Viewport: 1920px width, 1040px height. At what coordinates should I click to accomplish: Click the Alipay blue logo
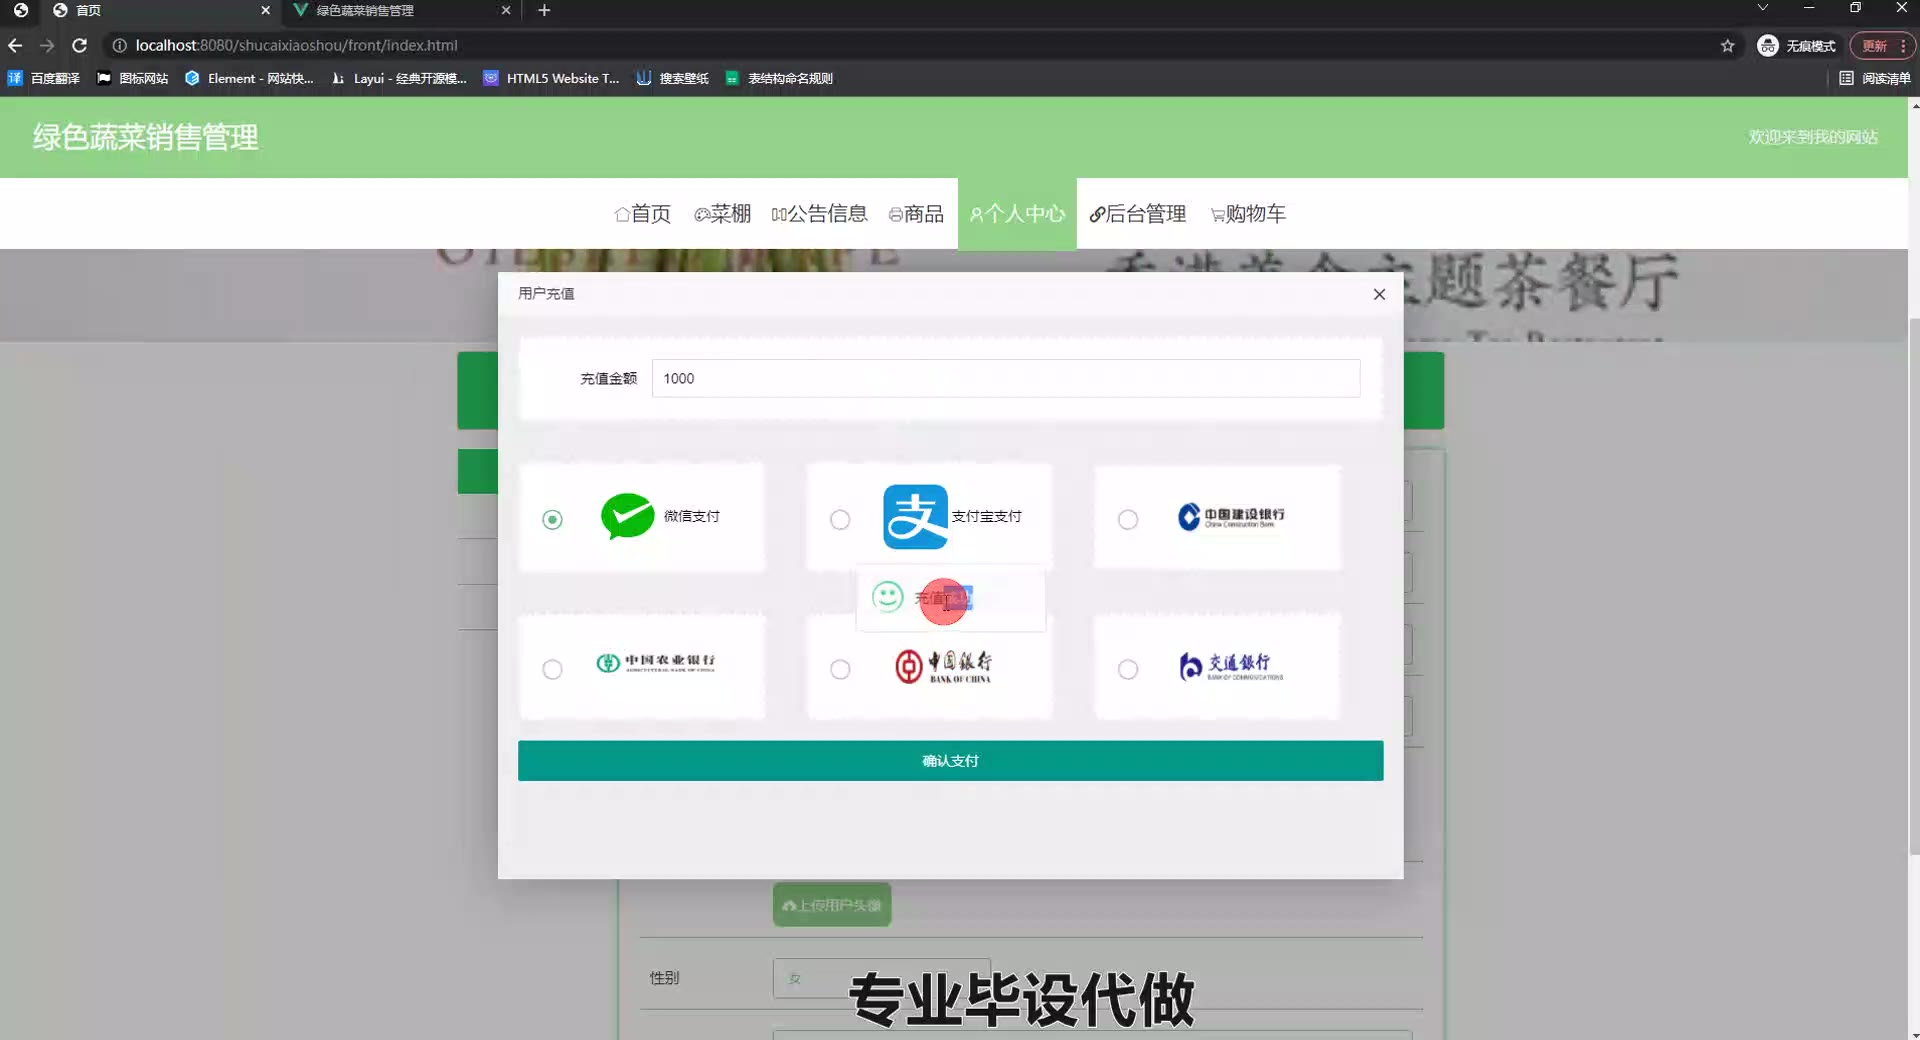pos(915,517)
